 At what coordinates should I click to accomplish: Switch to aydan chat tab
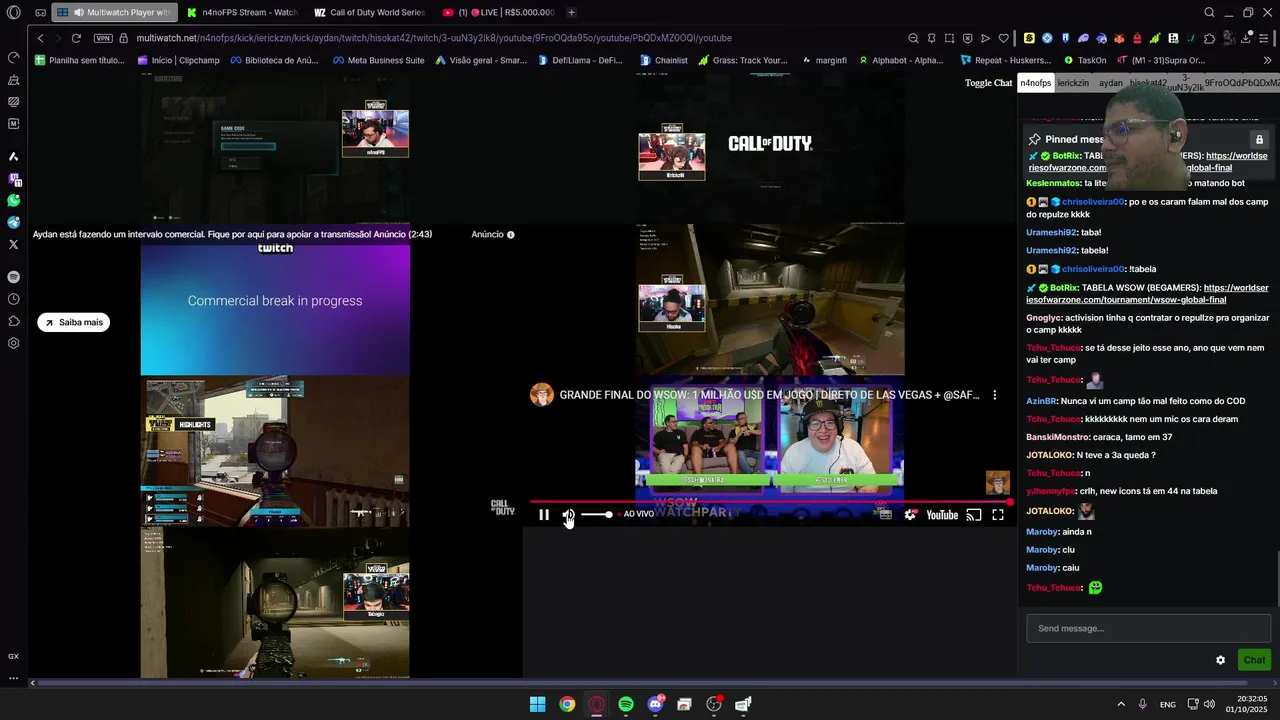1111,83
